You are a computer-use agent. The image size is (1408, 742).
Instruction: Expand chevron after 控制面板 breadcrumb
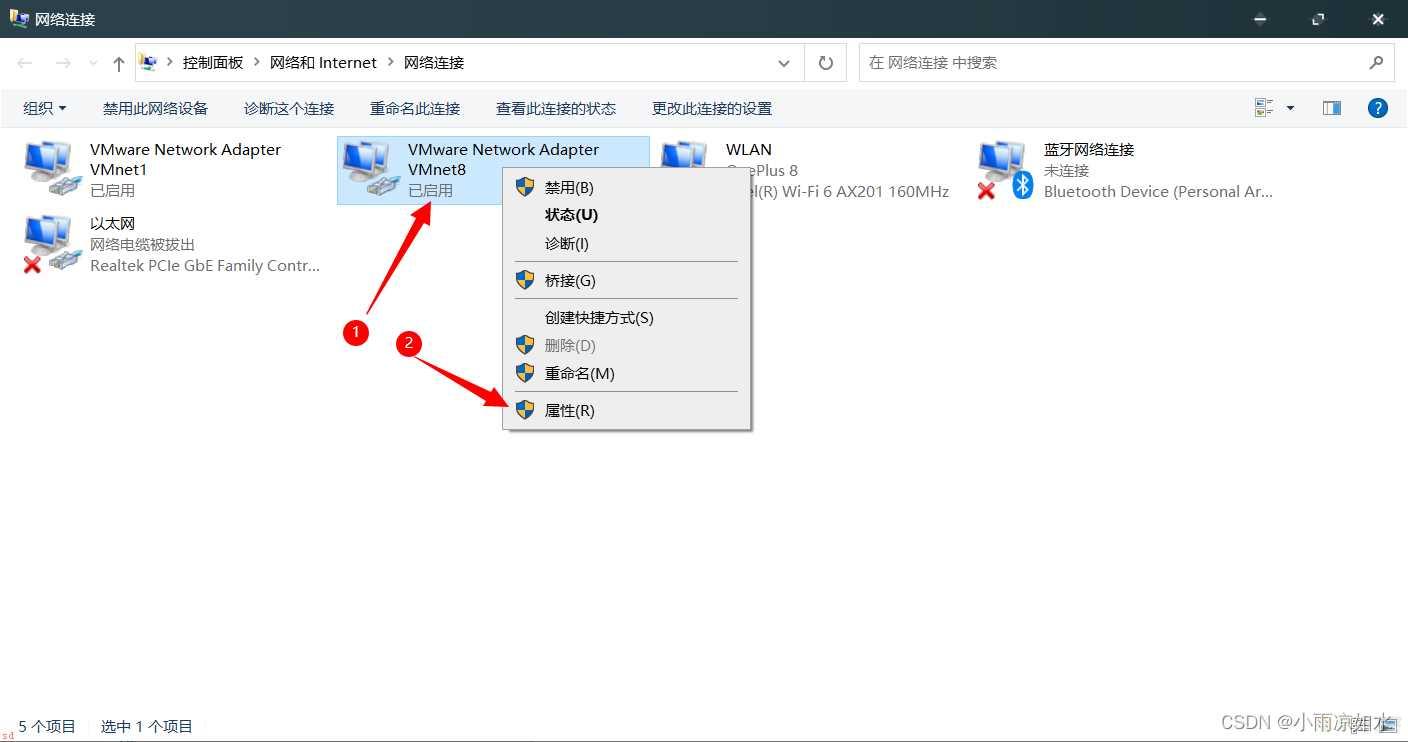(x=257, y=62)
